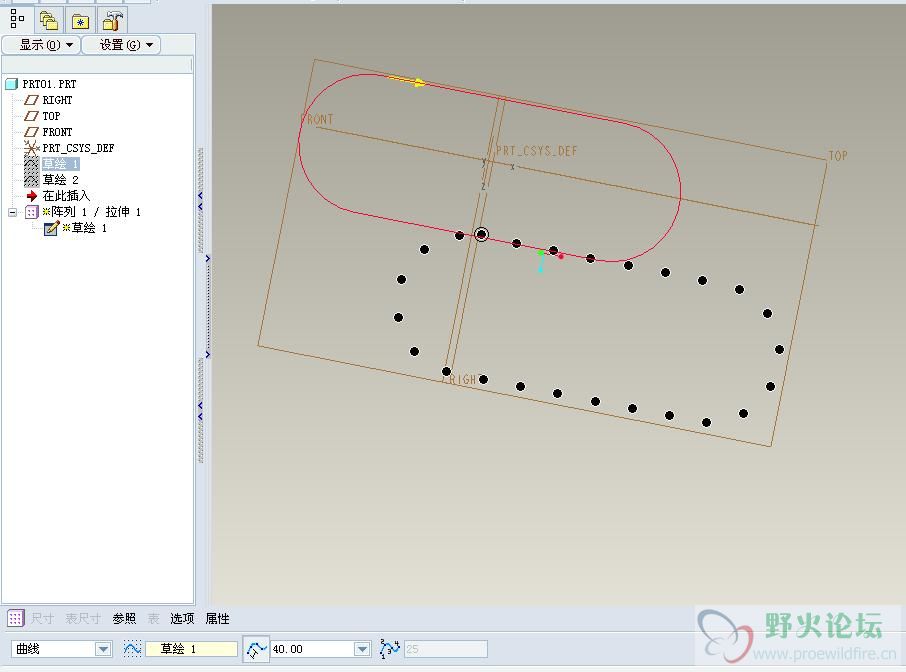Screen dimensions: 906x672
Task: Open the folder browser tab icon
Action: [x=49, y=21]
